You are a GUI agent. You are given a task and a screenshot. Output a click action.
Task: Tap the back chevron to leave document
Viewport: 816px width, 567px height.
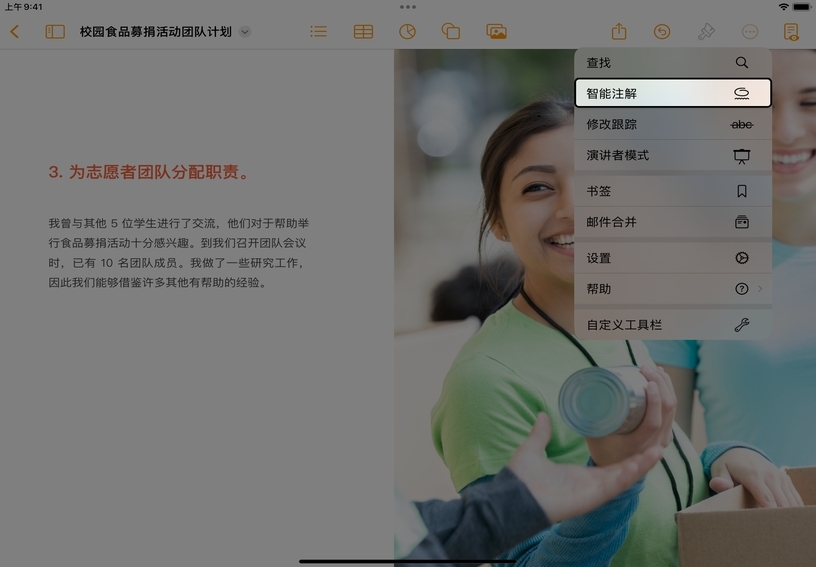[14, 32]
